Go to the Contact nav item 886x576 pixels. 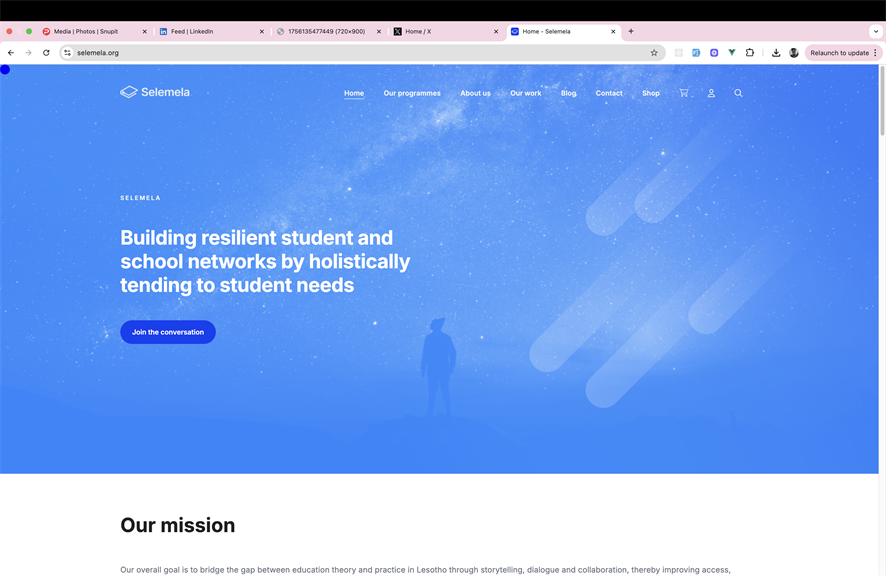pyautogui.click(x=609, y=93)
